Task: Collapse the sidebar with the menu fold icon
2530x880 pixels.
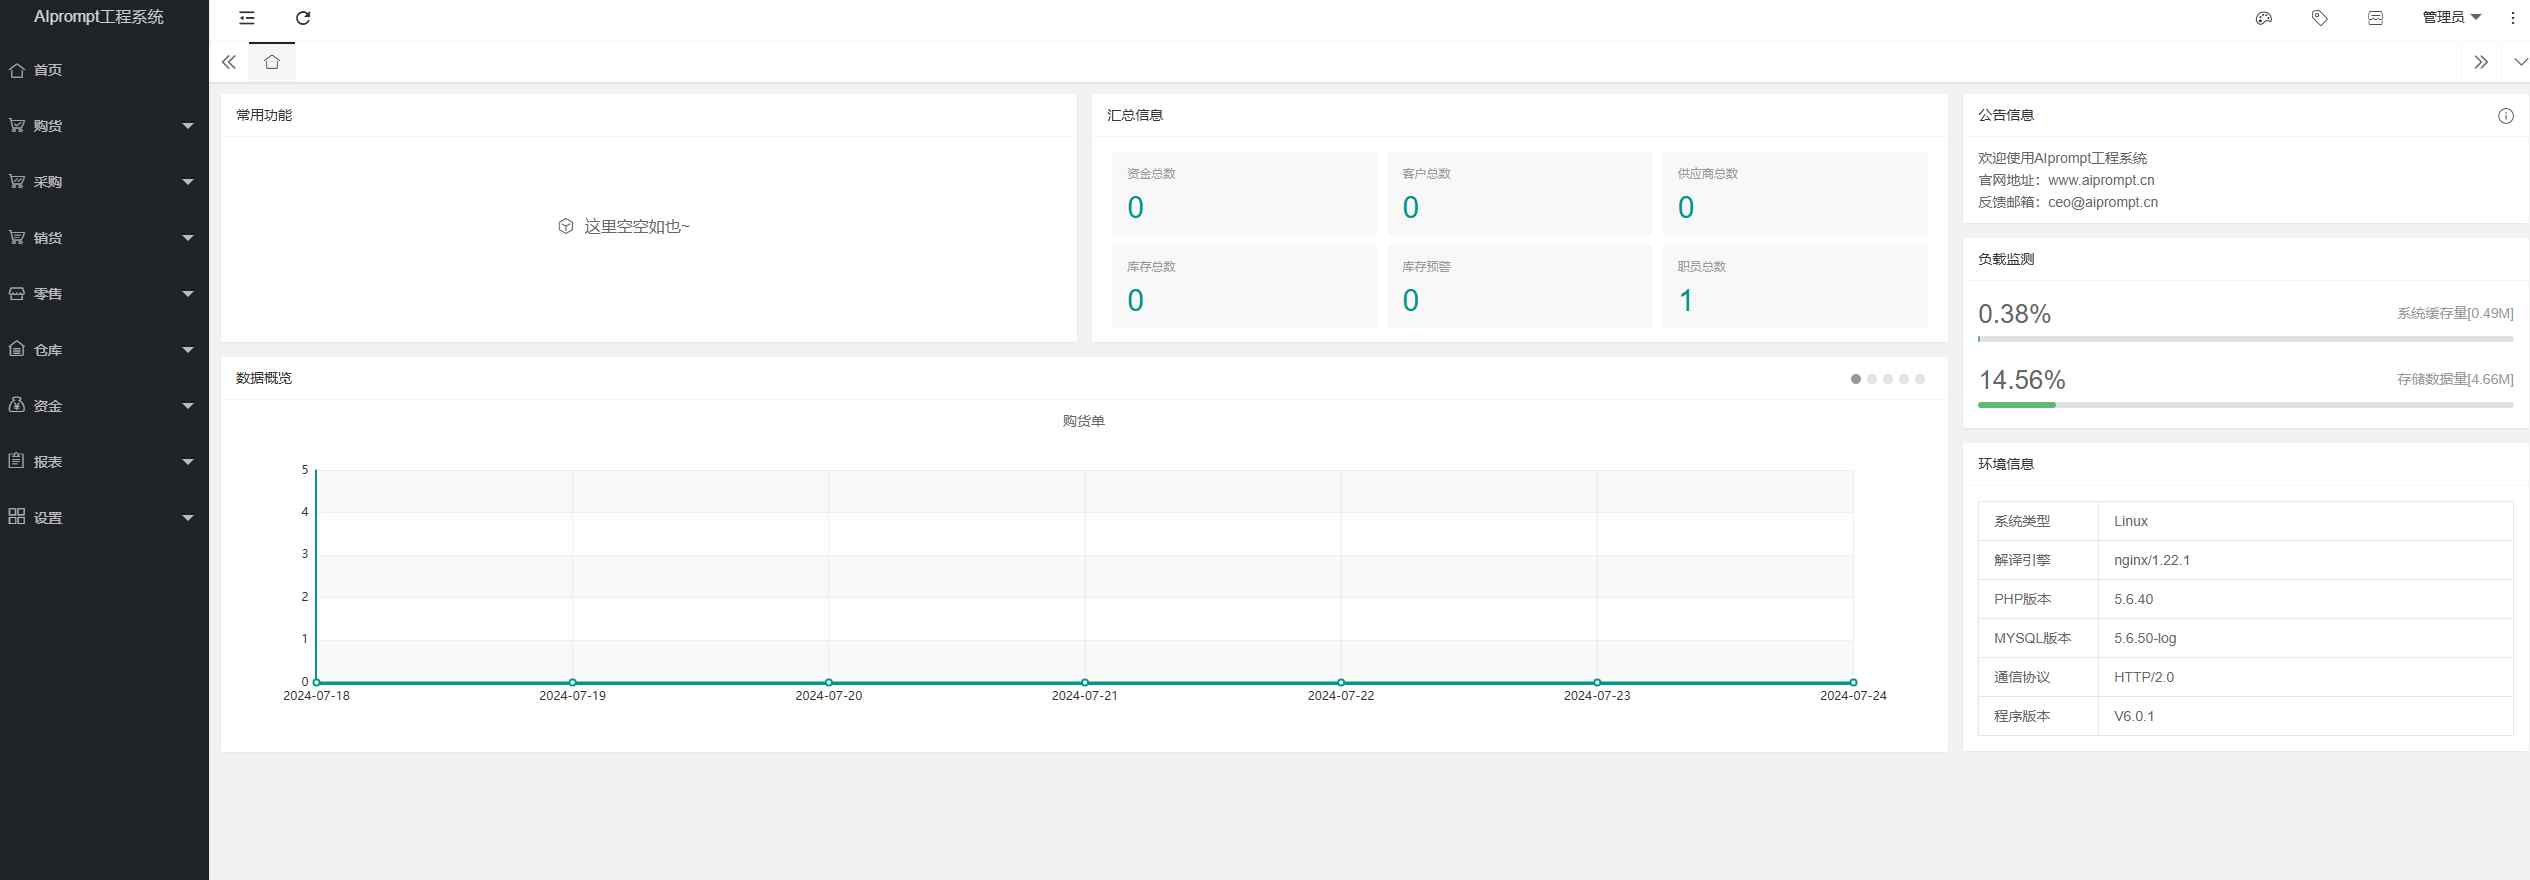Action: click(247, 18)
